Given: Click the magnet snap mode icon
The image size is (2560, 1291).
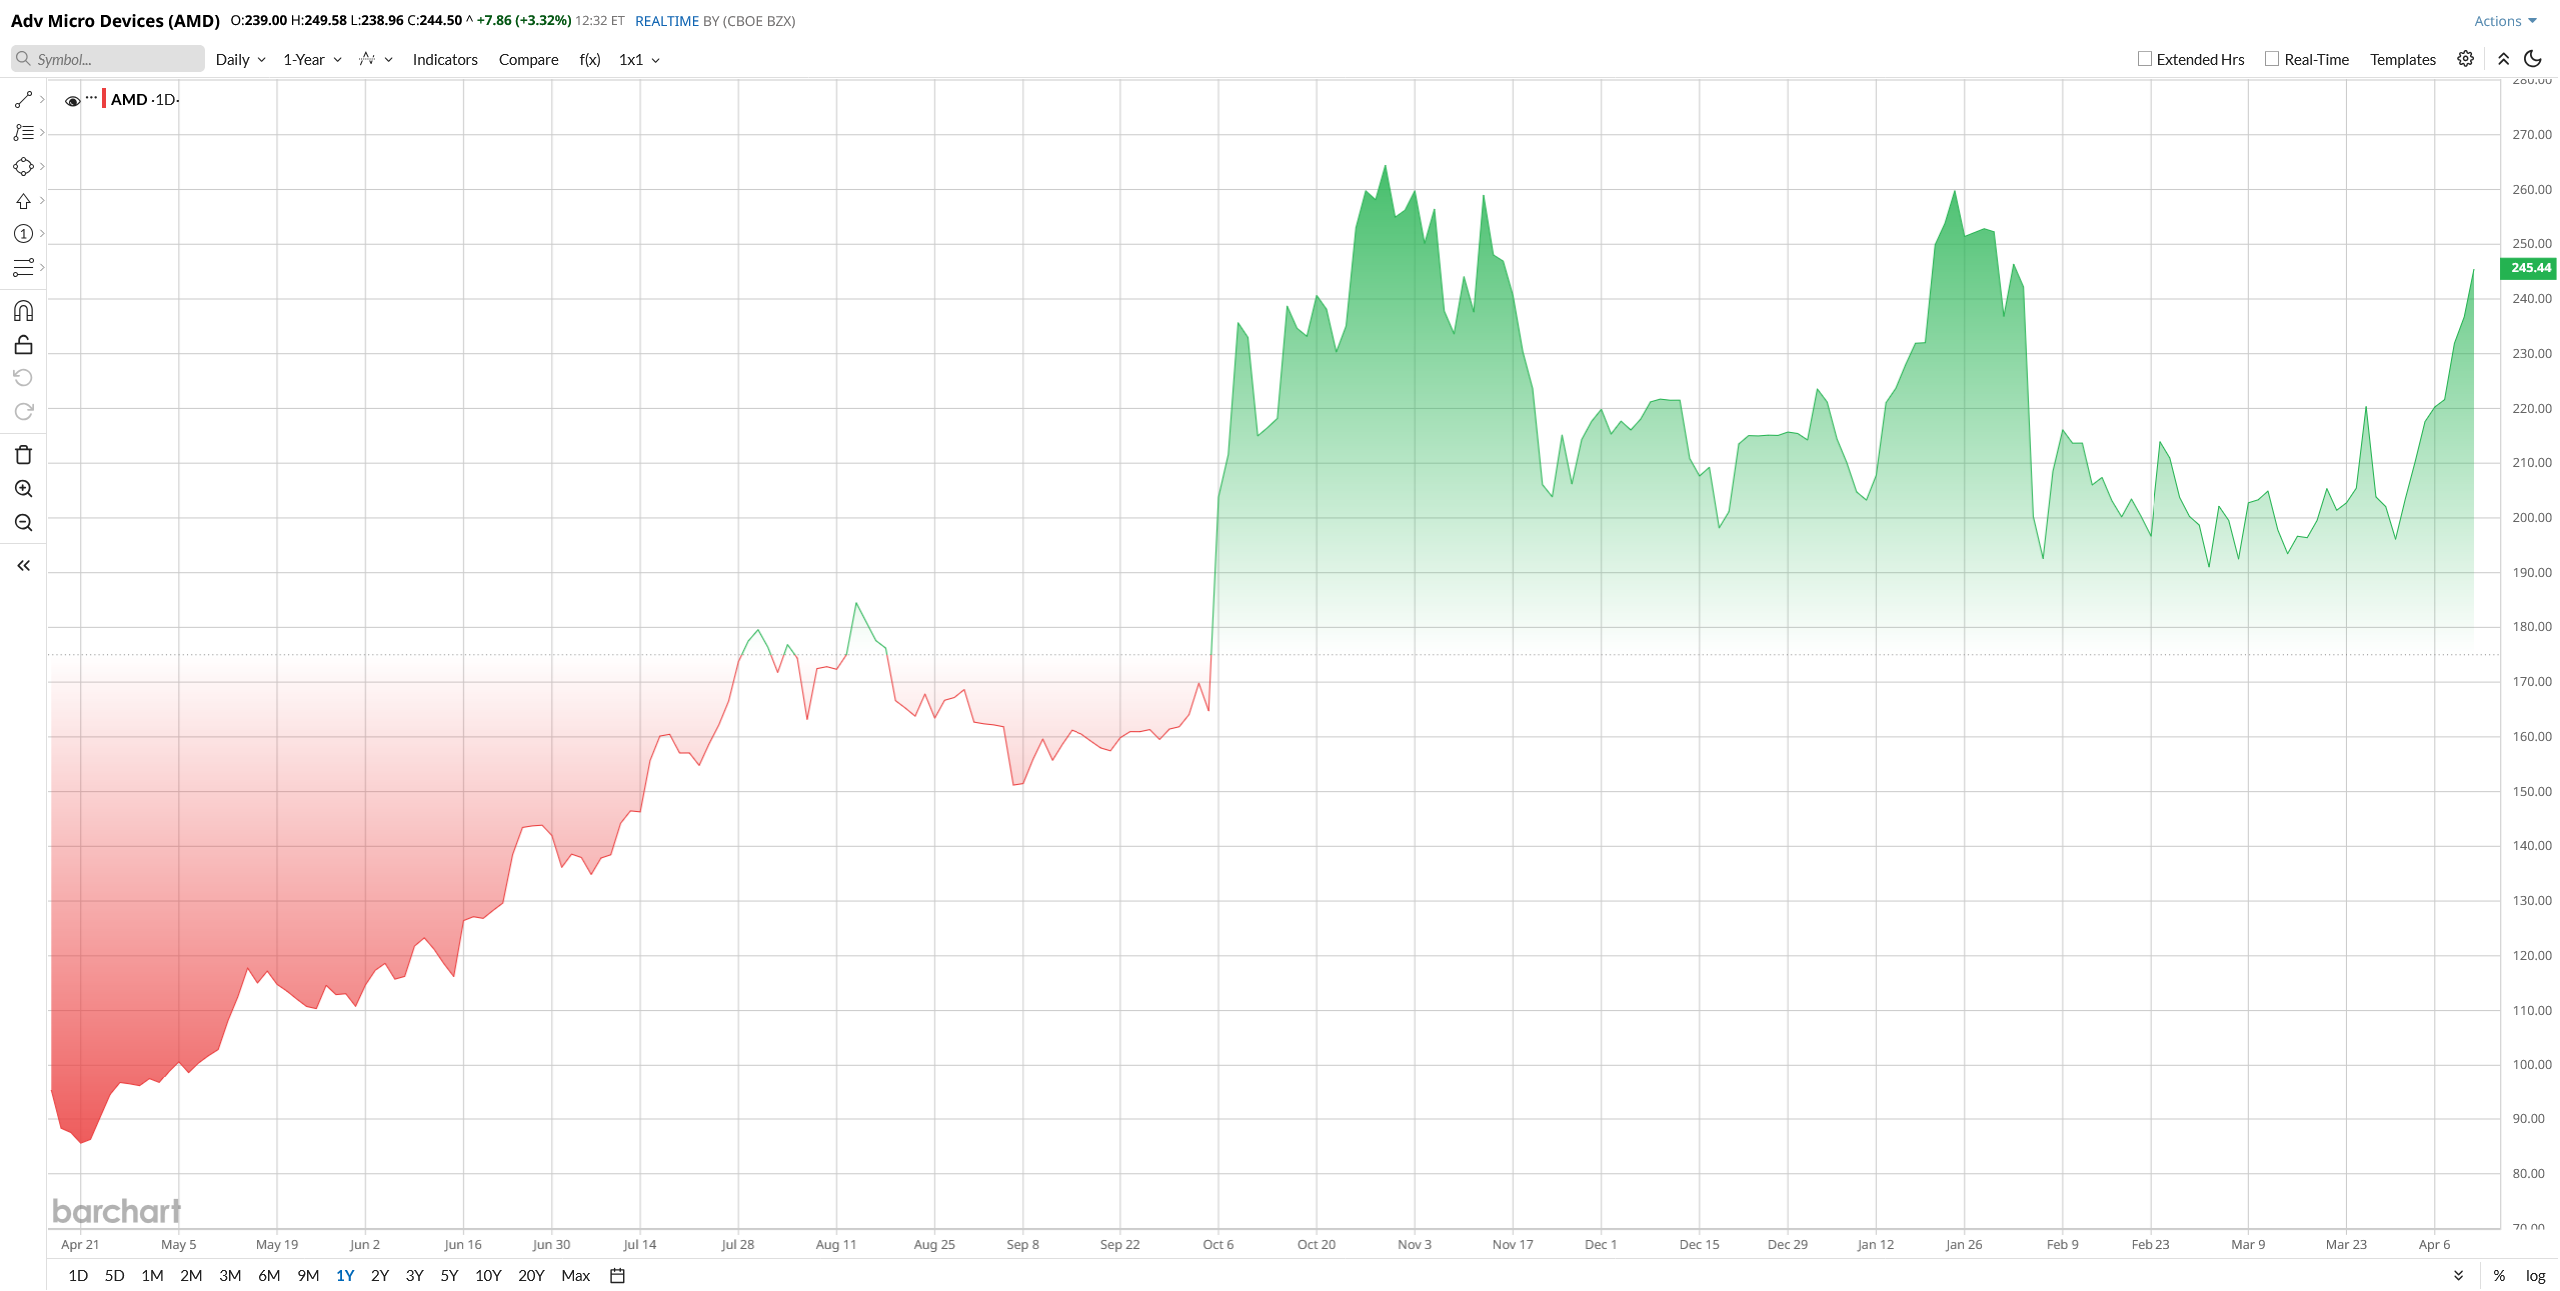Looking at the screenshot, I should coord(23,311).
